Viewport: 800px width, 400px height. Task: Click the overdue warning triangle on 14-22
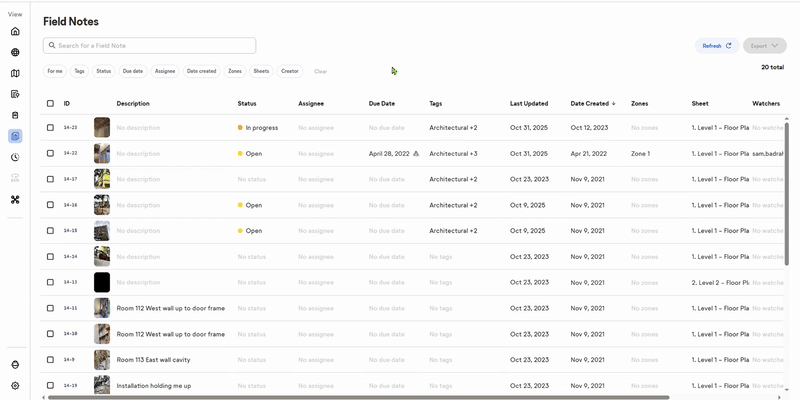(x=416, y=153)
